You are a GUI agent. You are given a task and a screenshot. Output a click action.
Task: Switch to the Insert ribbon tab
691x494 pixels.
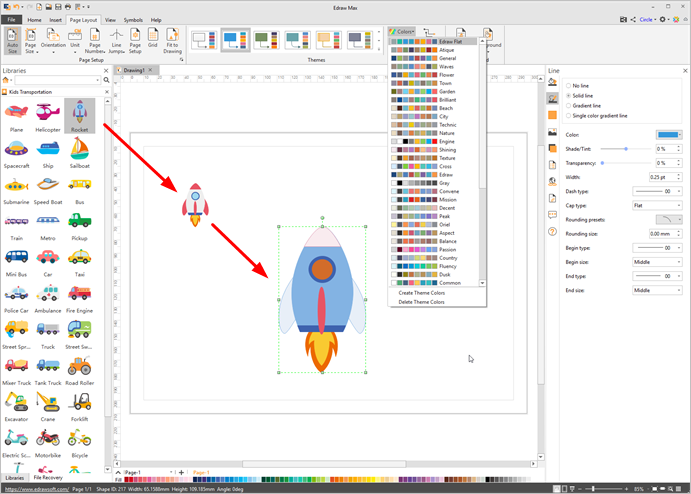click(55, 19)
